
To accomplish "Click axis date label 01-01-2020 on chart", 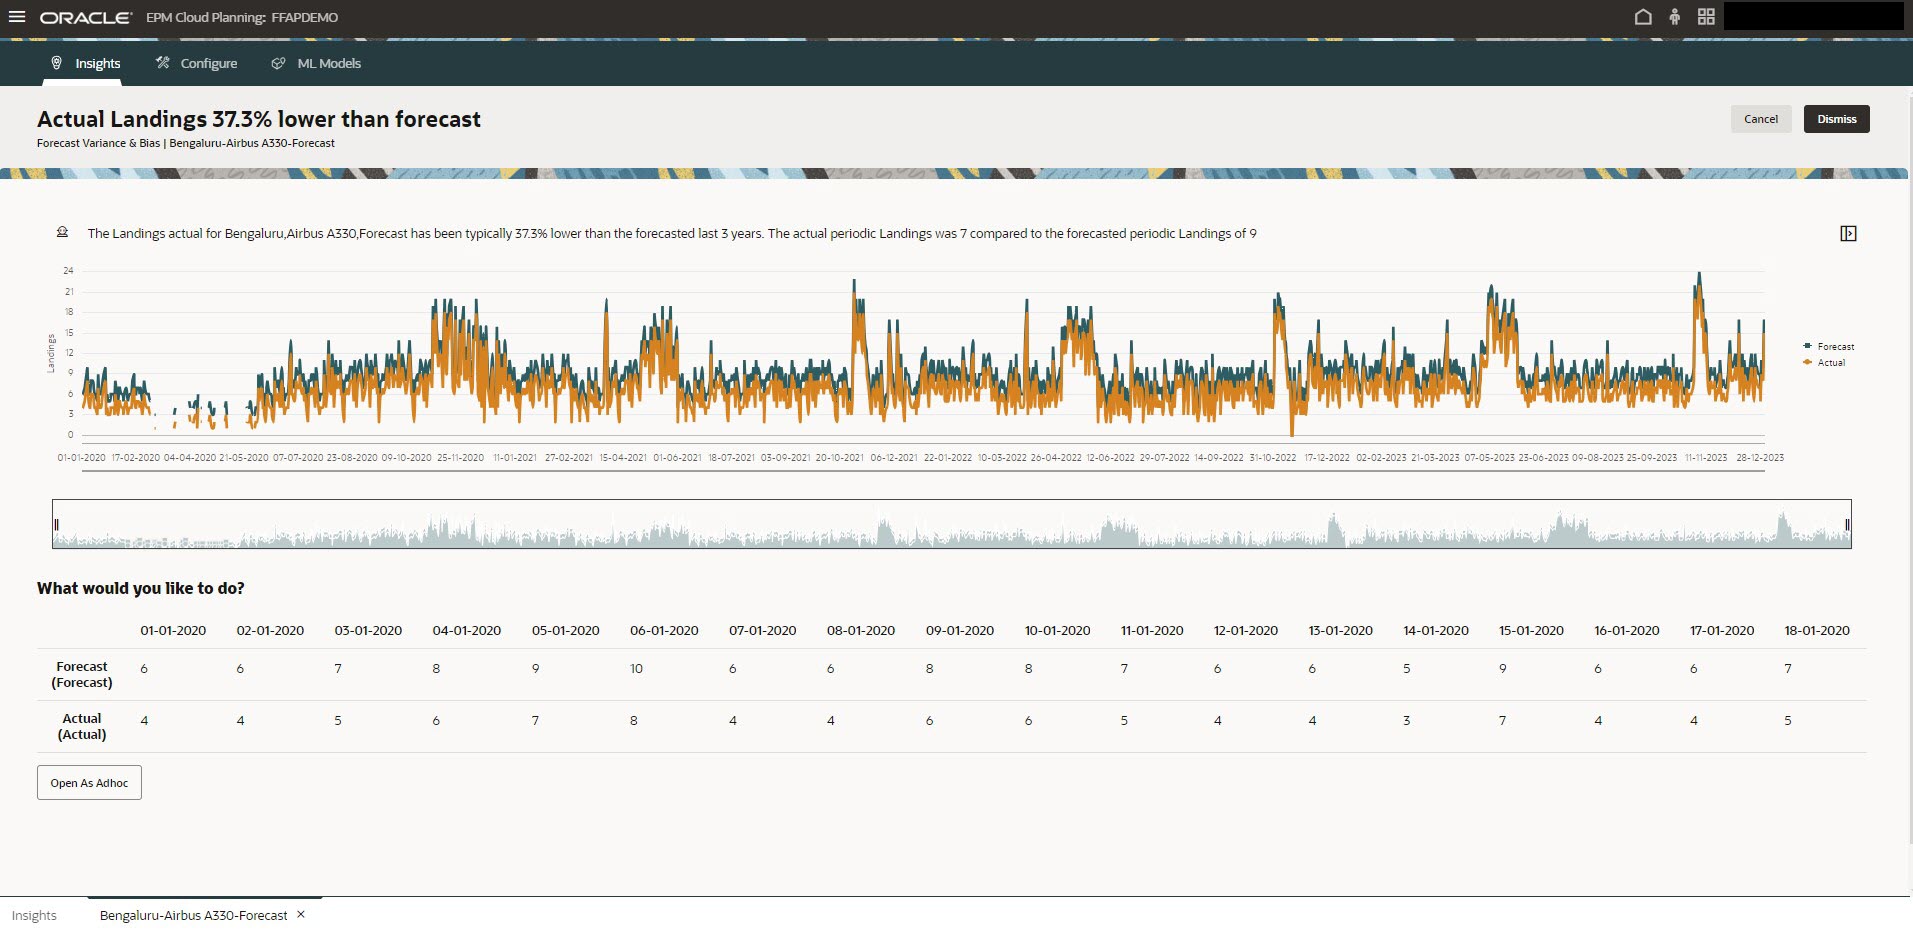I will 81,457.
